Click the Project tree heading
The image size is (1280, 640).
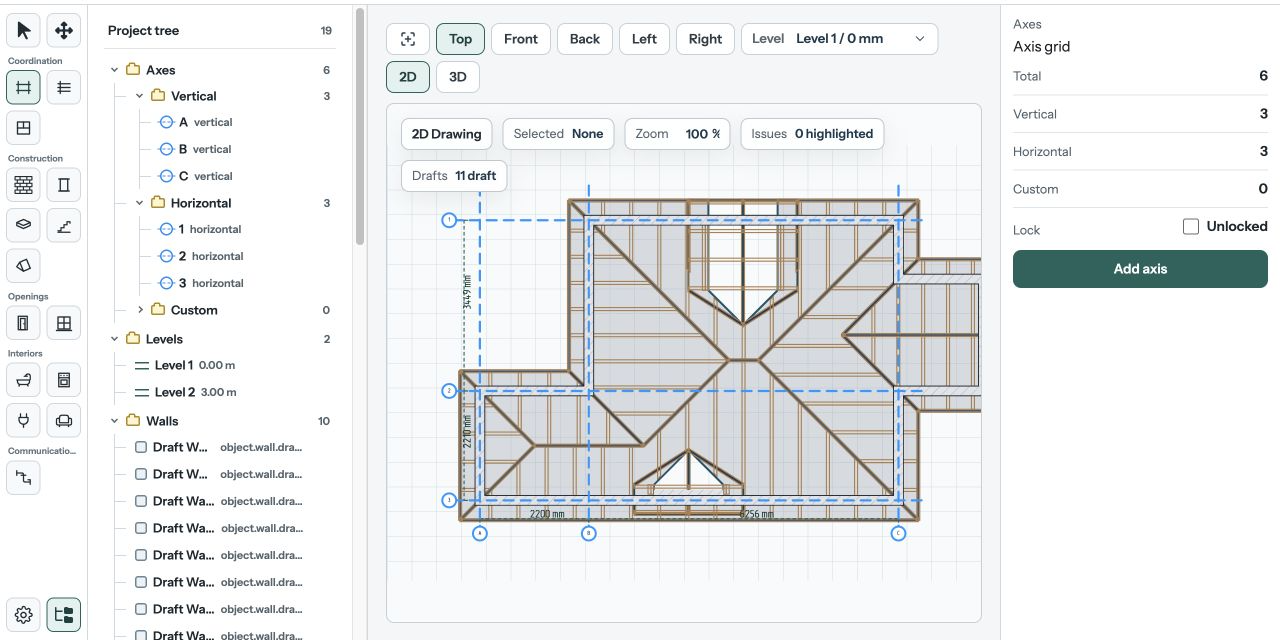[x=144, y=31]
